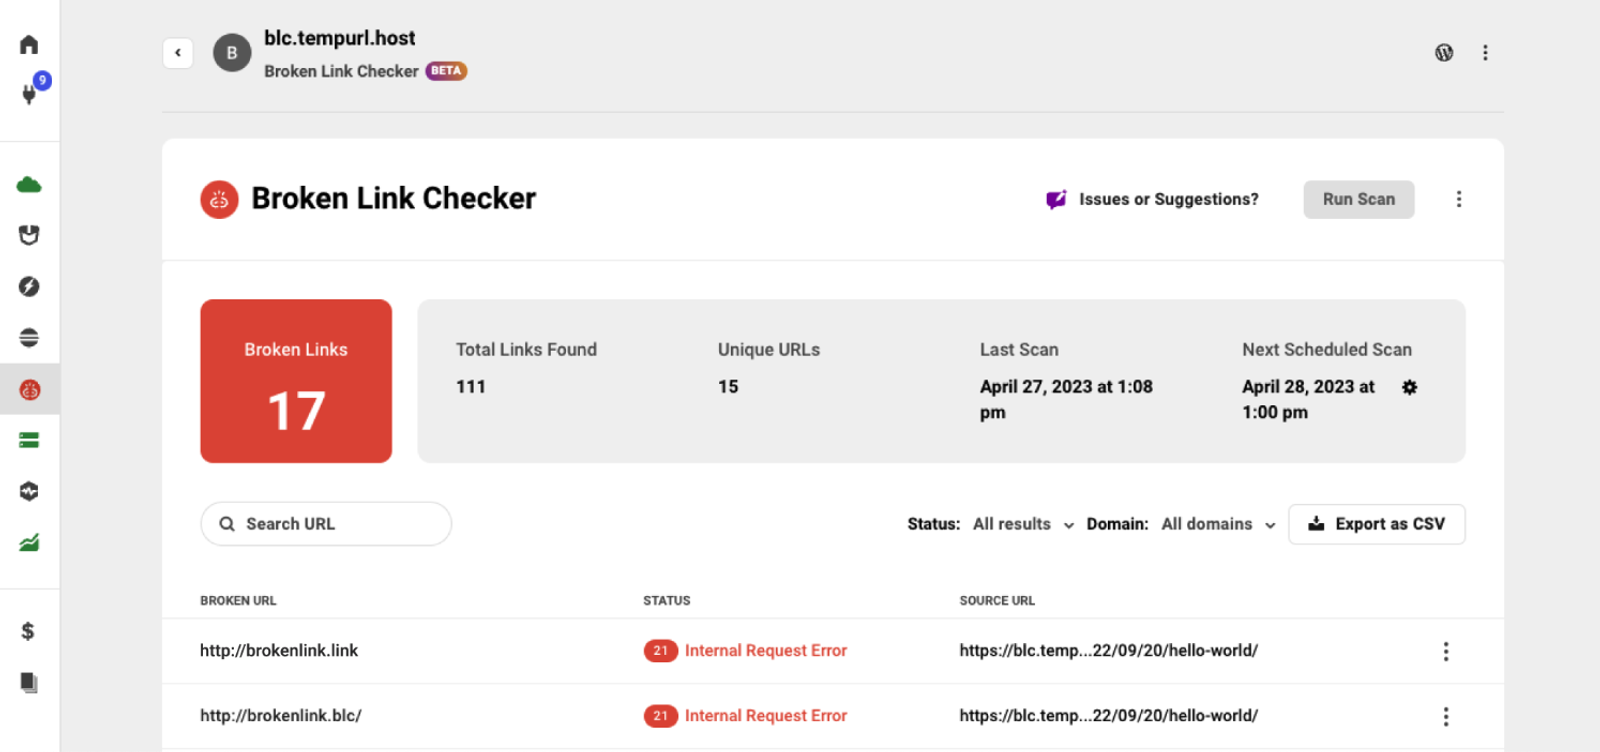Viewport: 1600px width, 752px height.
Task: Open the WordPress admin icon
Action: [1444, 53]
